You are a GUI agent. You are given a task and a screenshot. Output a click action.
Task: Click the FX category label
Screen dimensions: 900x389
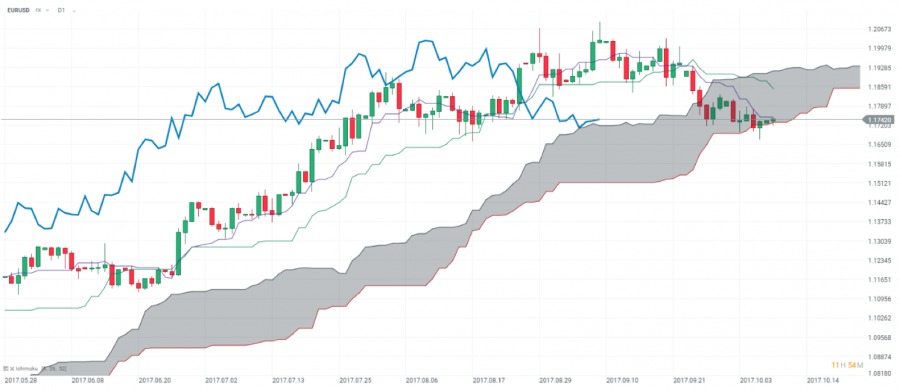38,10
